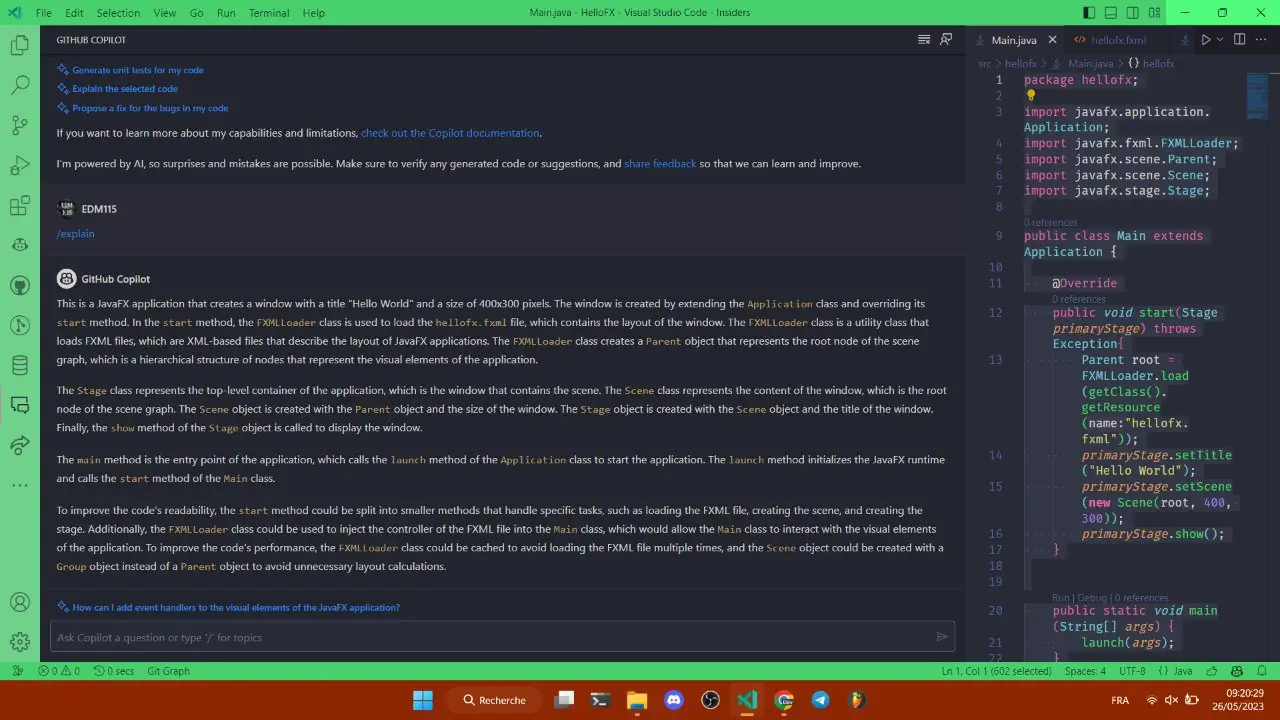Open the share/live share activity icon
The image size is (1280, 720).
click(19, 445)
